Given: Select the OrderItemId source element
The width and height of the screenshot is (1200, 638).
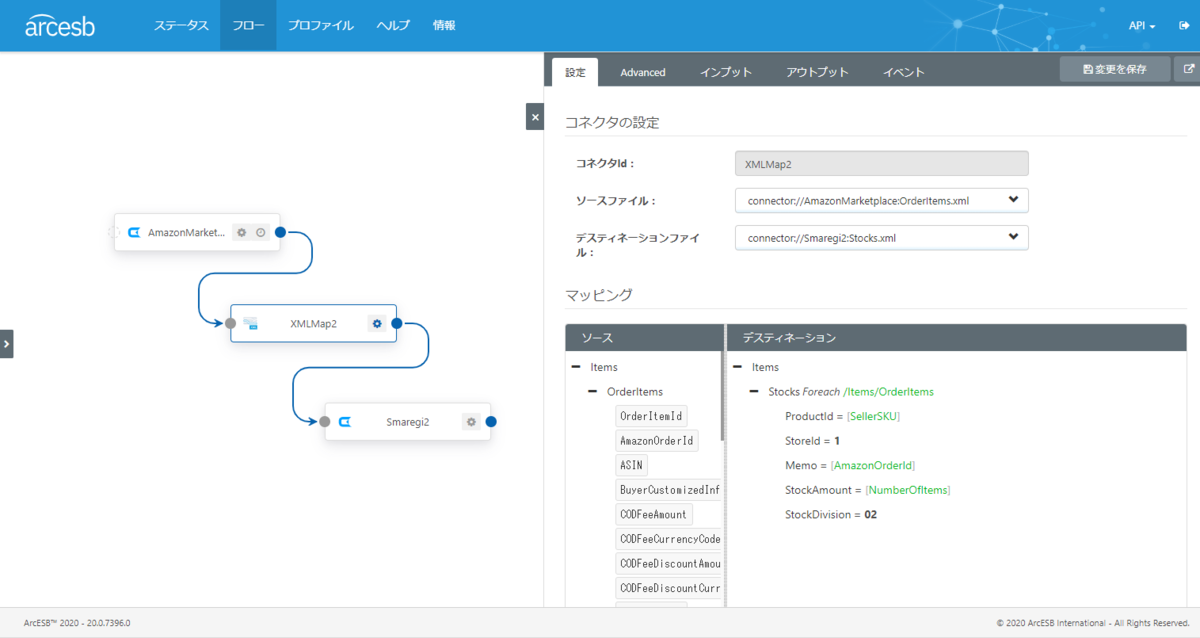Looking at the screenshot, I should pos(651,416).
